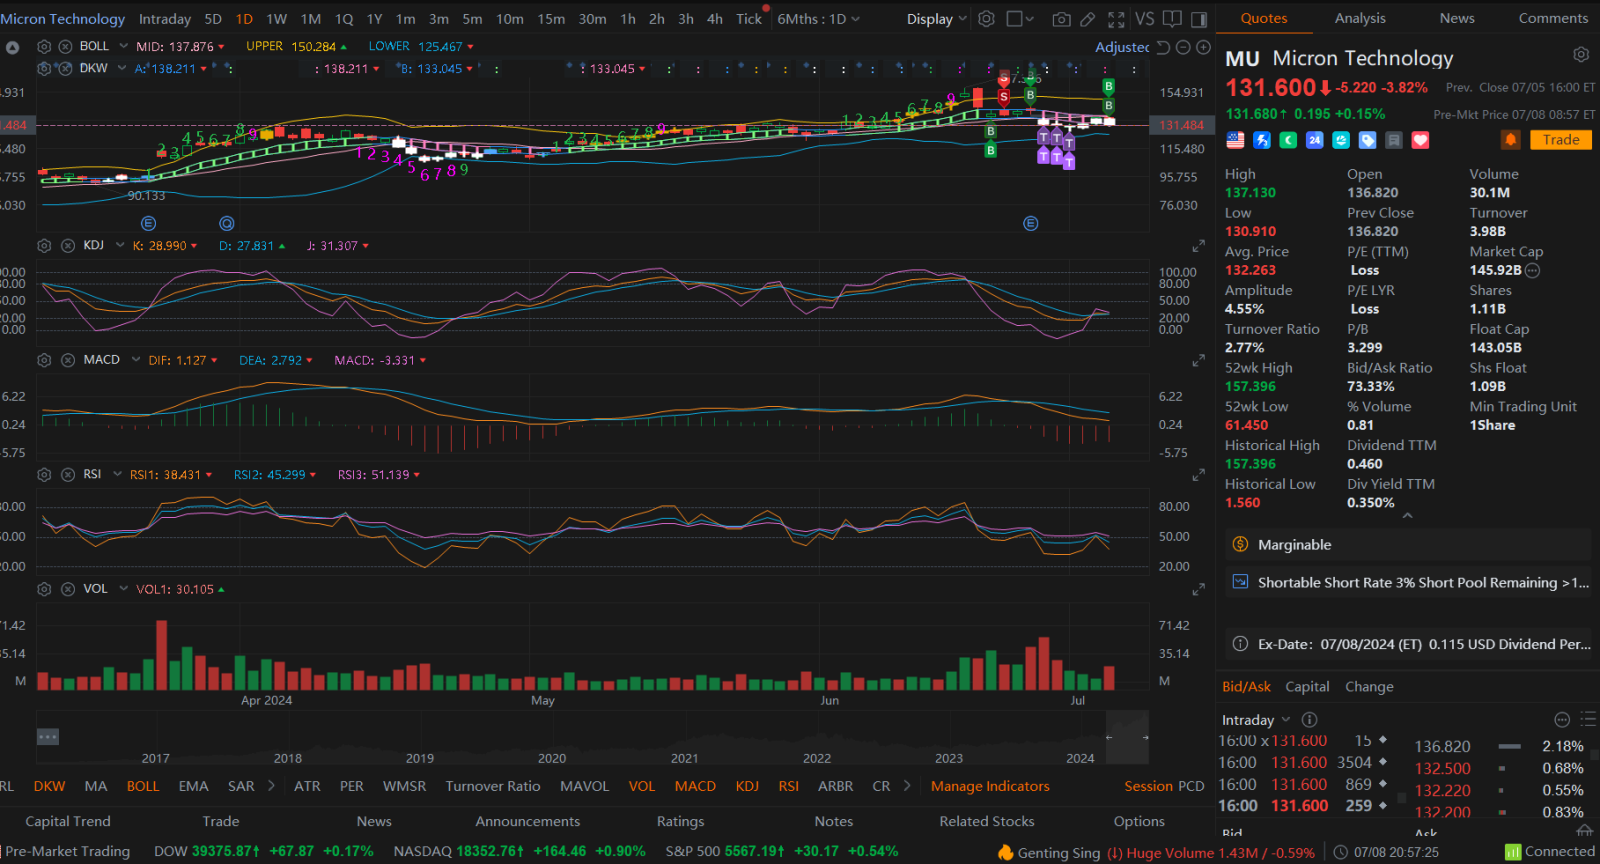Viewport: 1600px width, 864px height.
Task: Select the drawing pencil tool
Action: tap(1088, 19)
